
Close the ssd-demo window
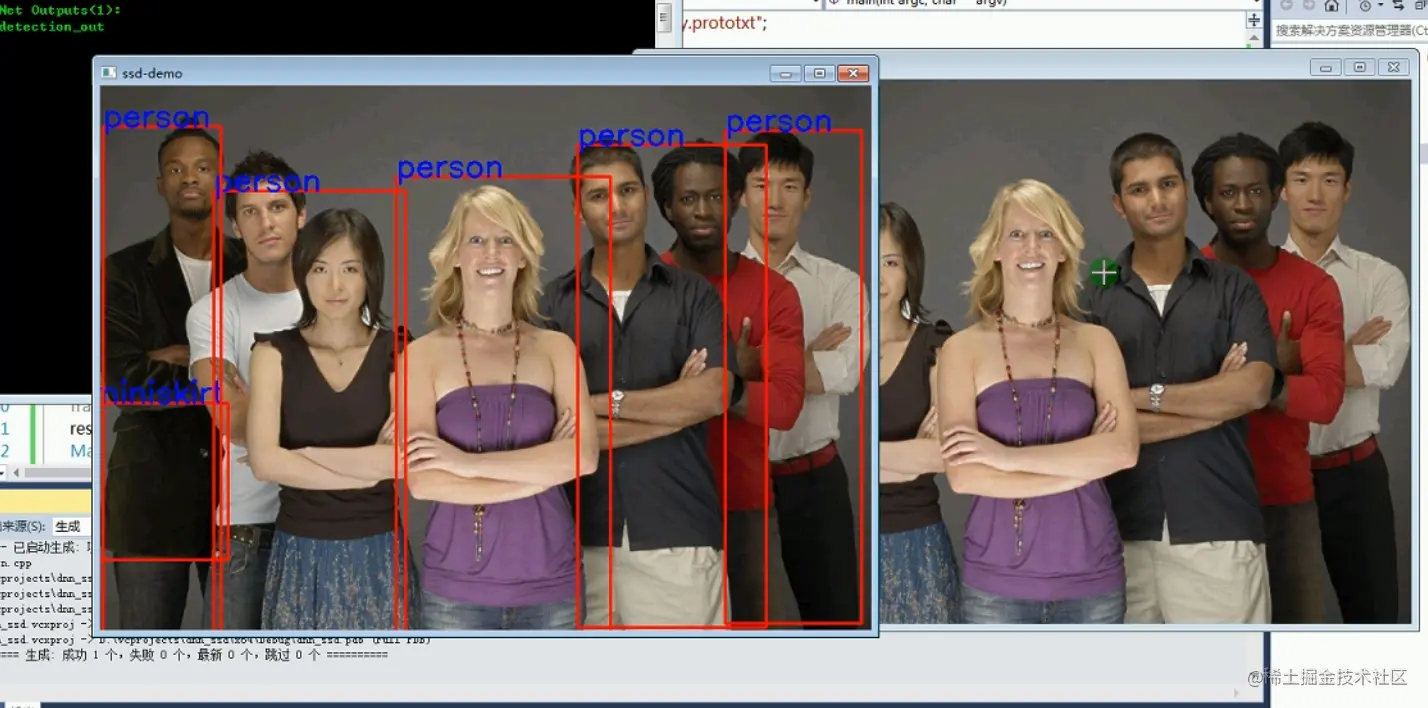852,73
